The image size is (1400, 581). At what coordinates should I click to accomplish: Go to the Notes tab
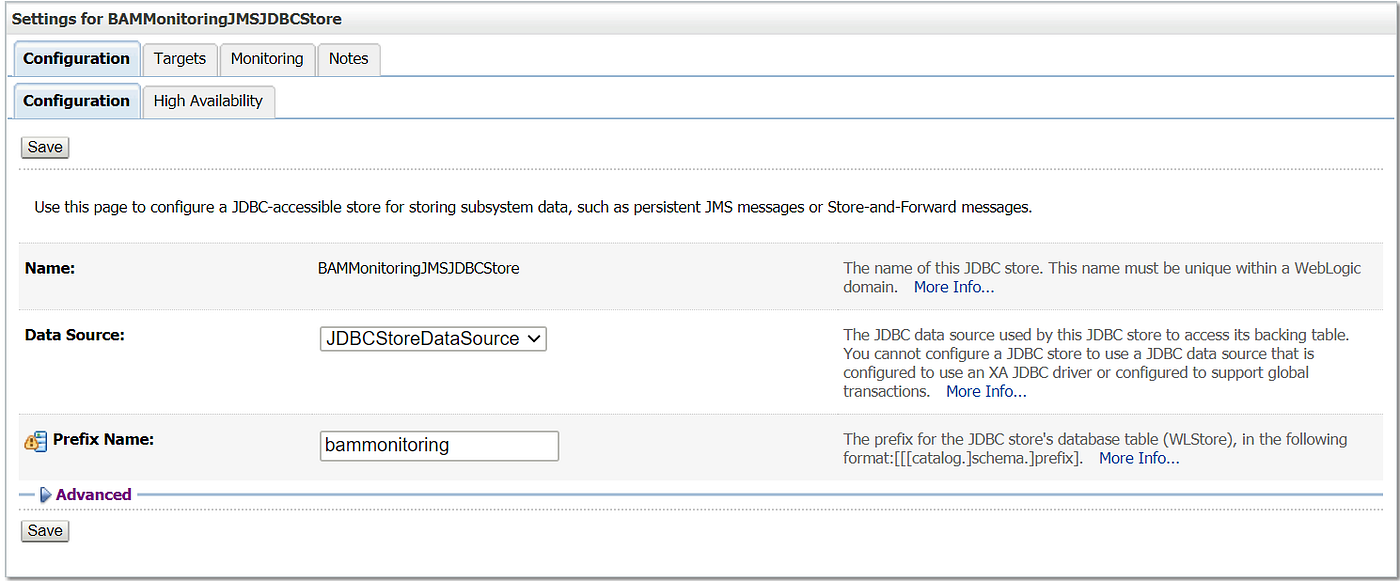point(348,59)
